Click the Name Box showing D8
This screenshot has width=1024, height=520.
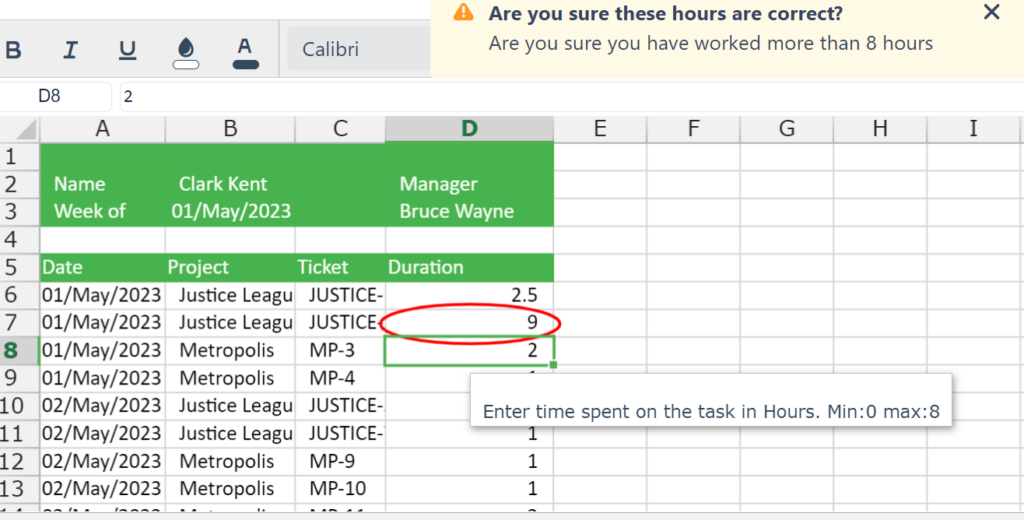(56, 97)
